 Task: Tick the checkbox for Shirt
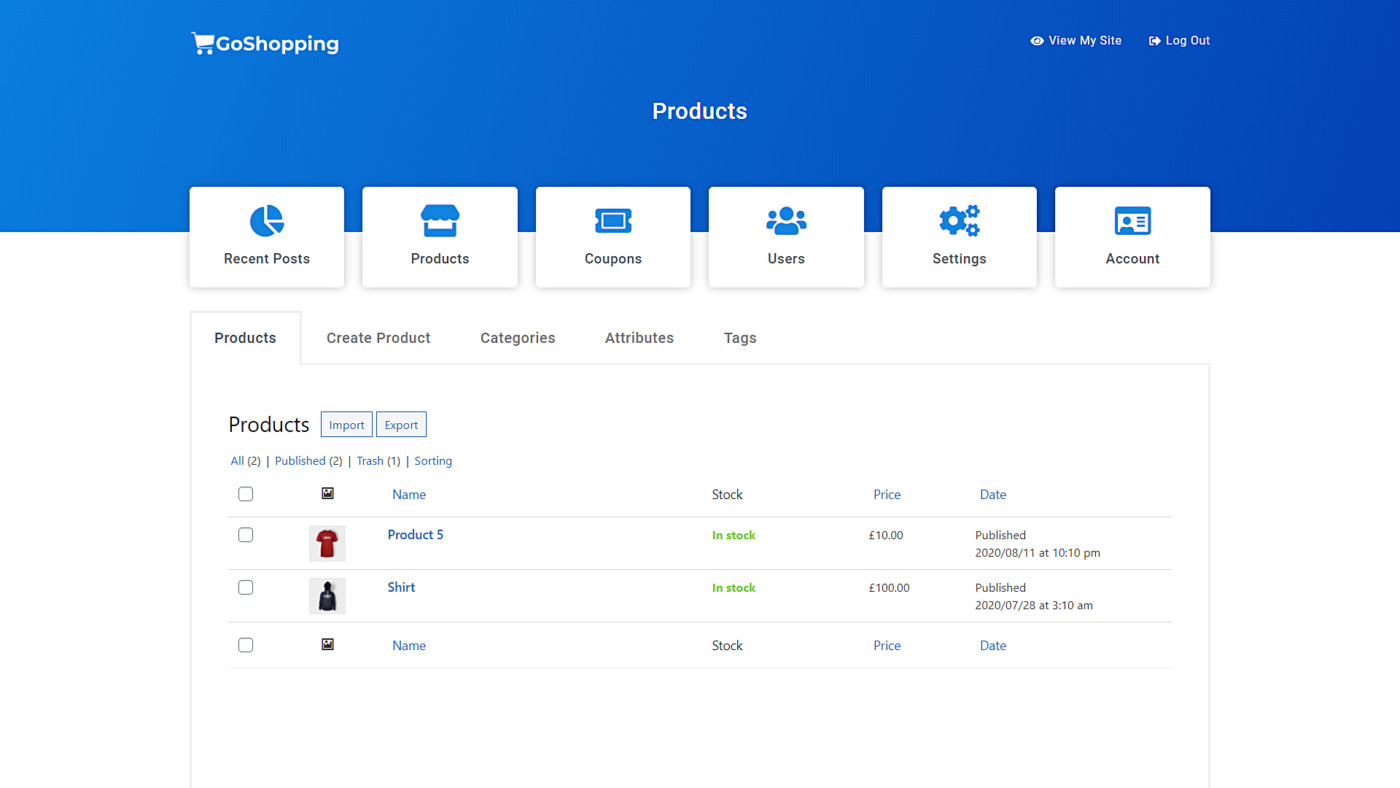(246, 587)
